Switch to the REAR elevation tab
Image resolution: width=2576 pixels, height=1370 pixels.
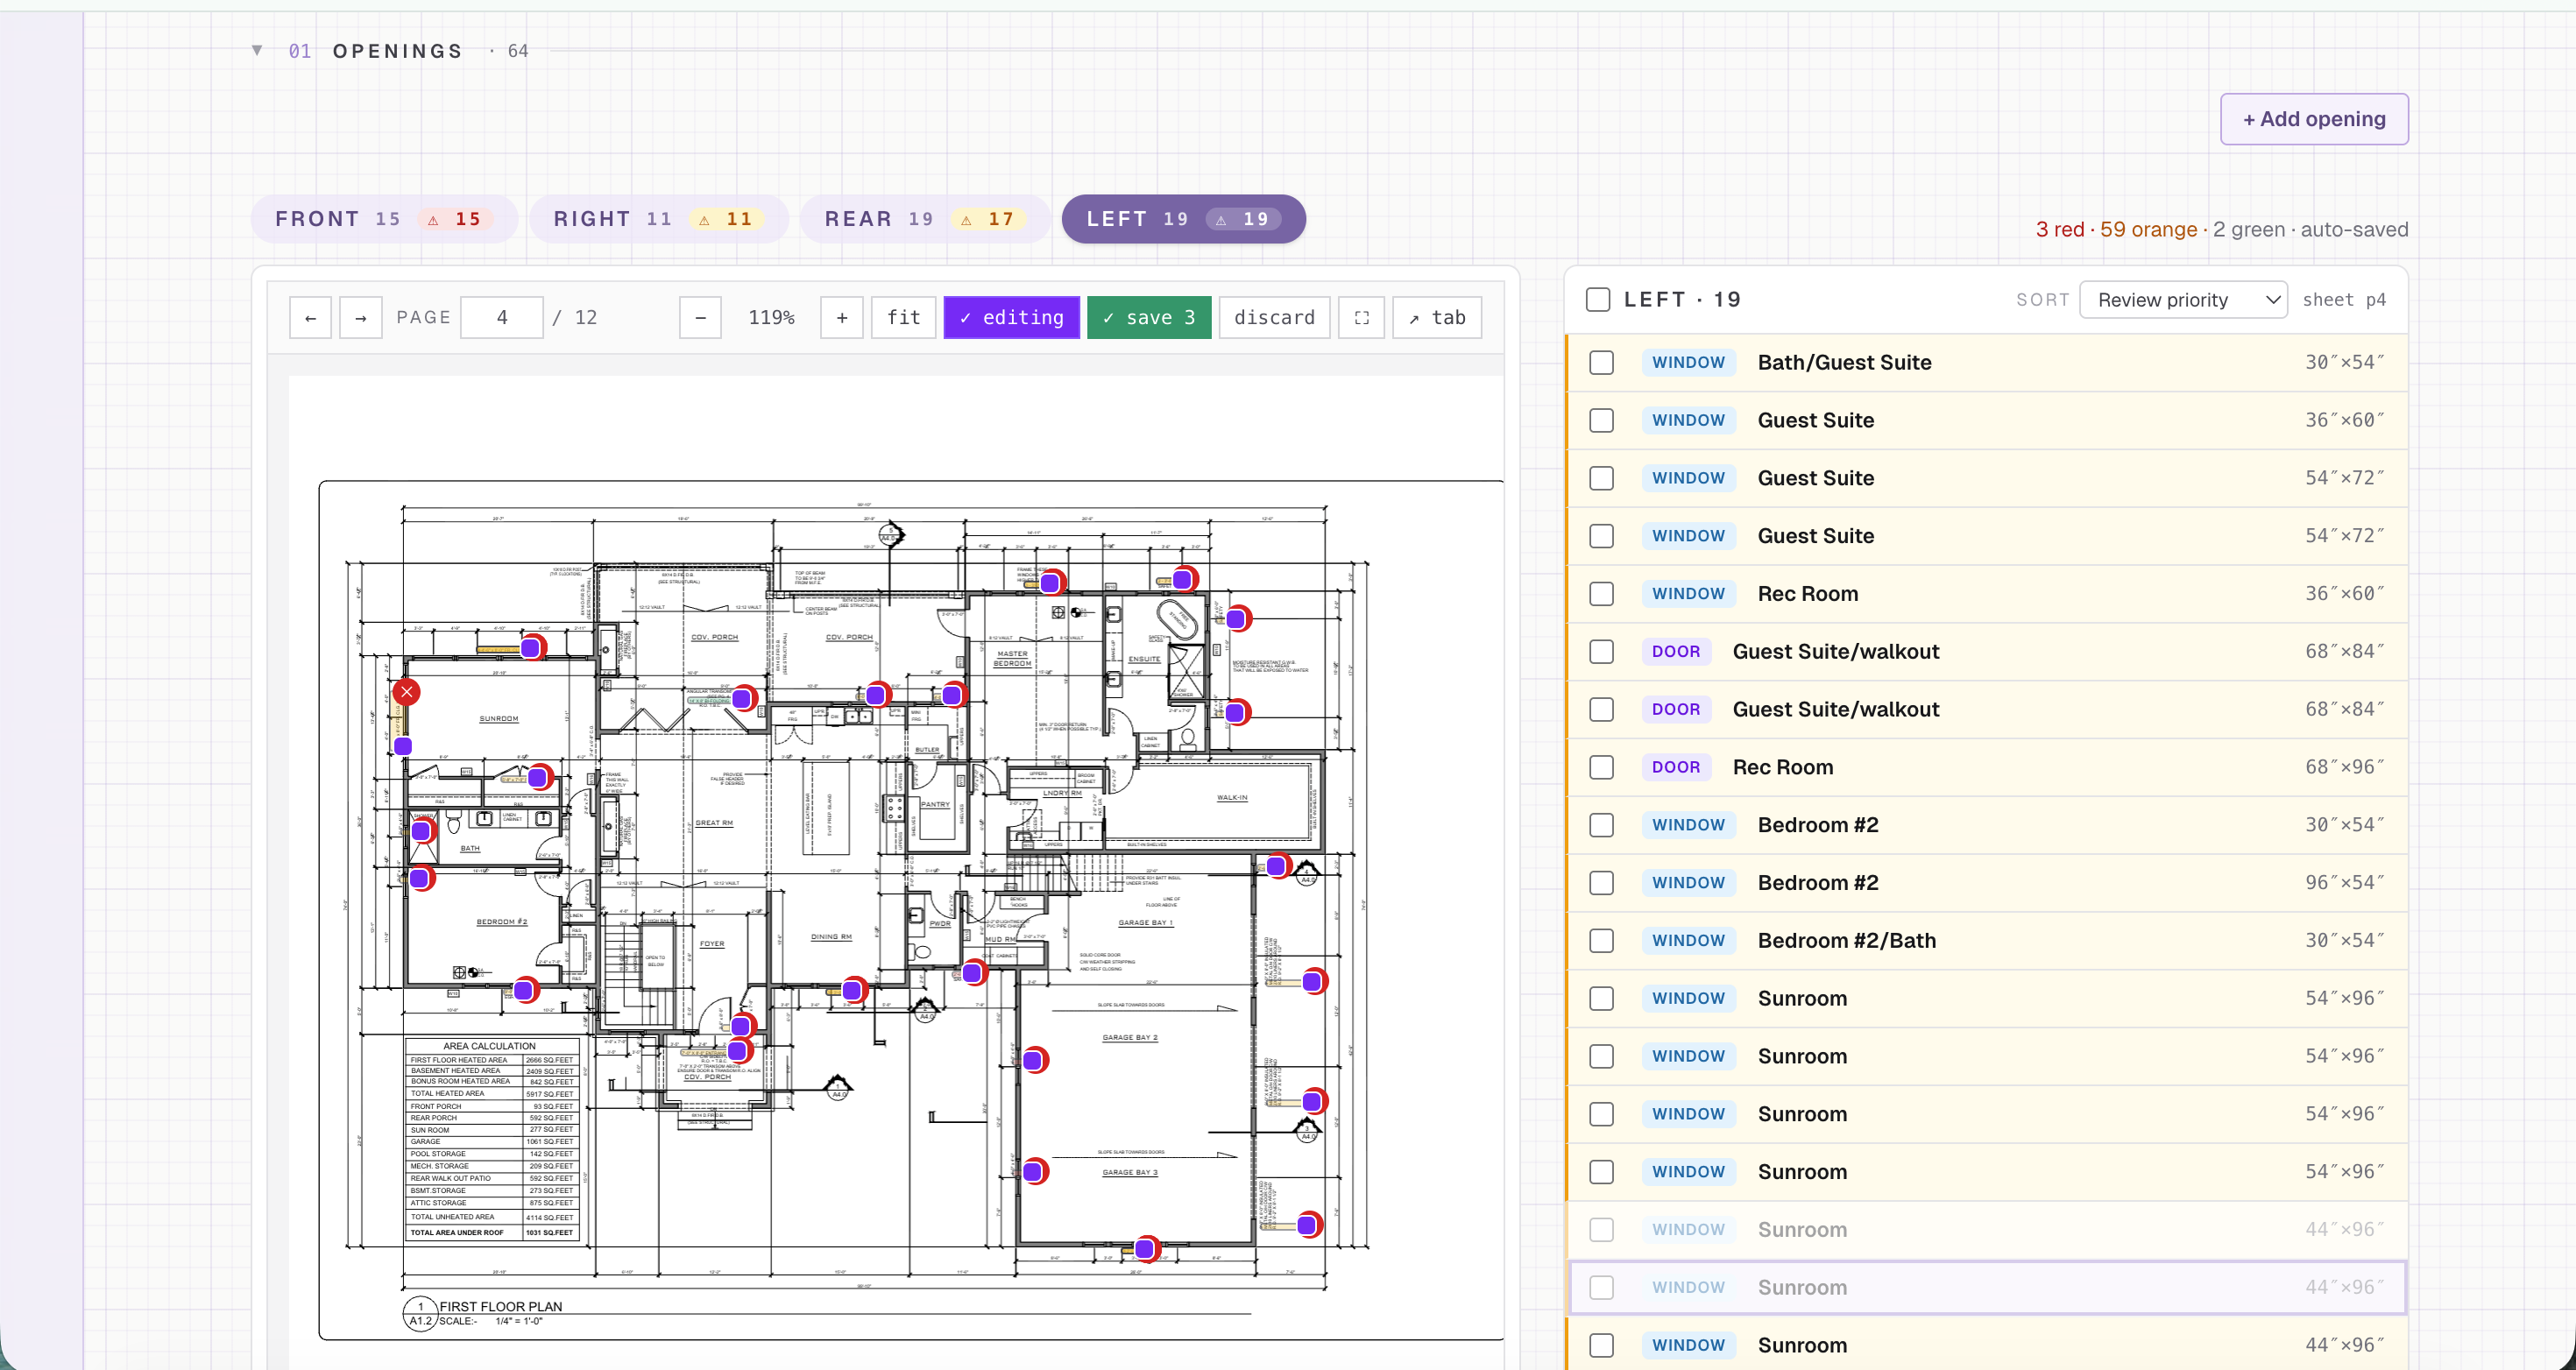(924, 219)
